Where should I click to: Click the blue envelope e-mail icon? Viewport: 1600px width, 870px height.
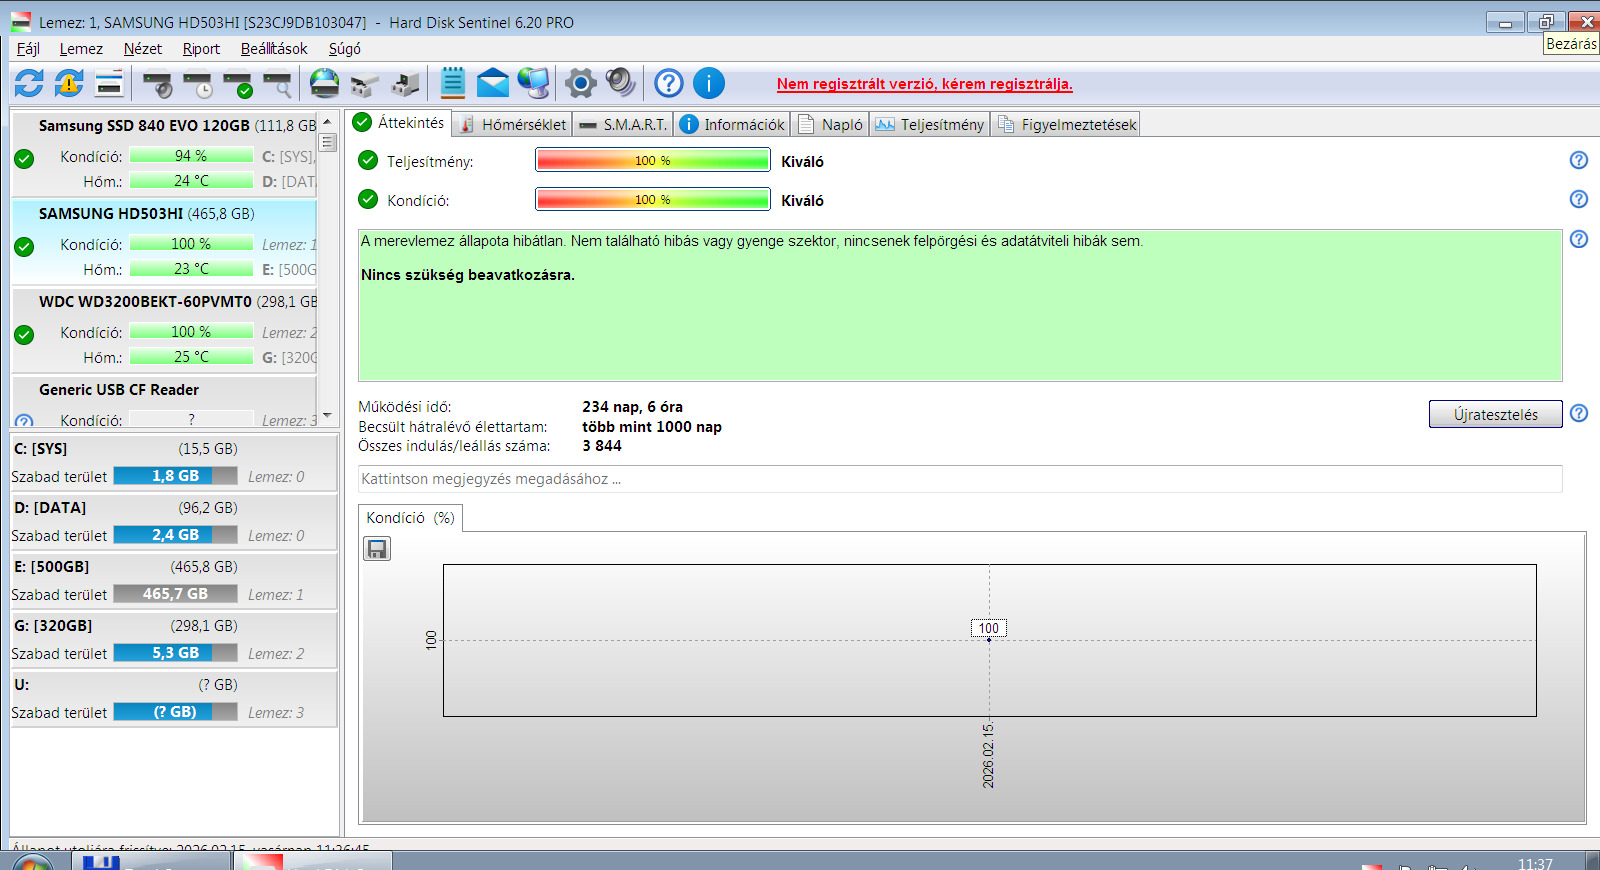click(x=493, y=83)
